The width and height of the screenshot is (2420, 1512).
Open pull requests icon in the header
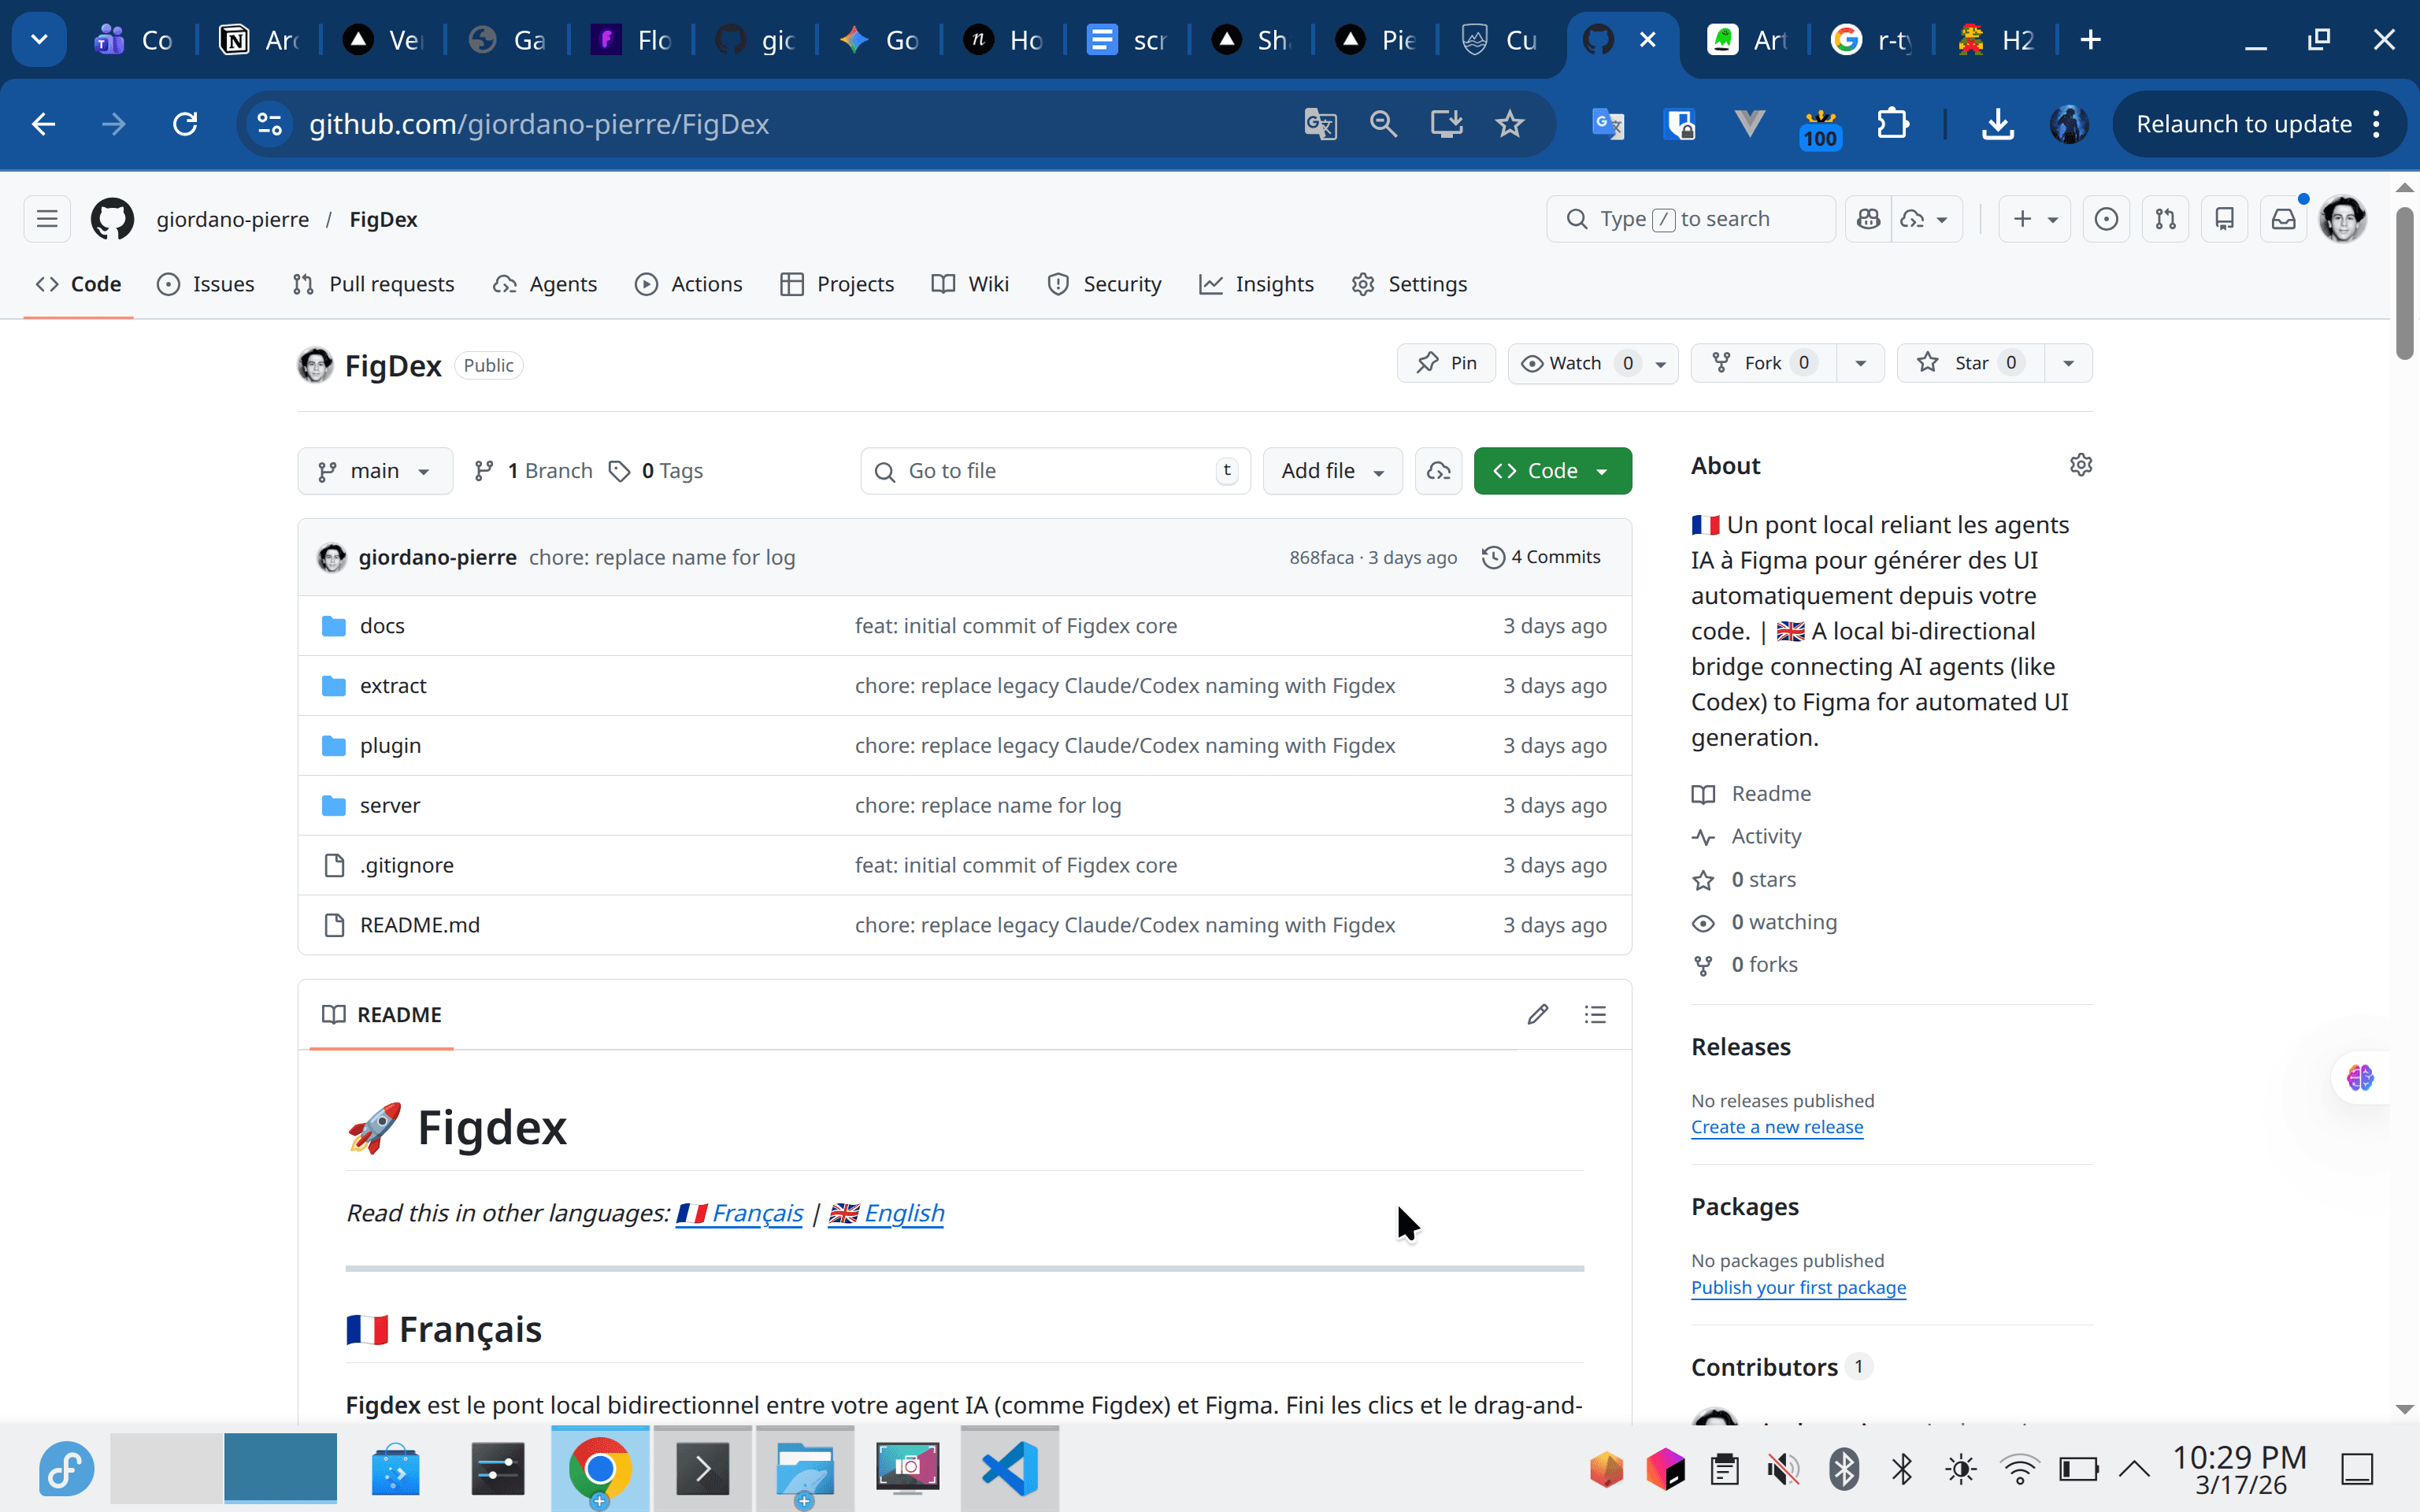coord(2164,218)
